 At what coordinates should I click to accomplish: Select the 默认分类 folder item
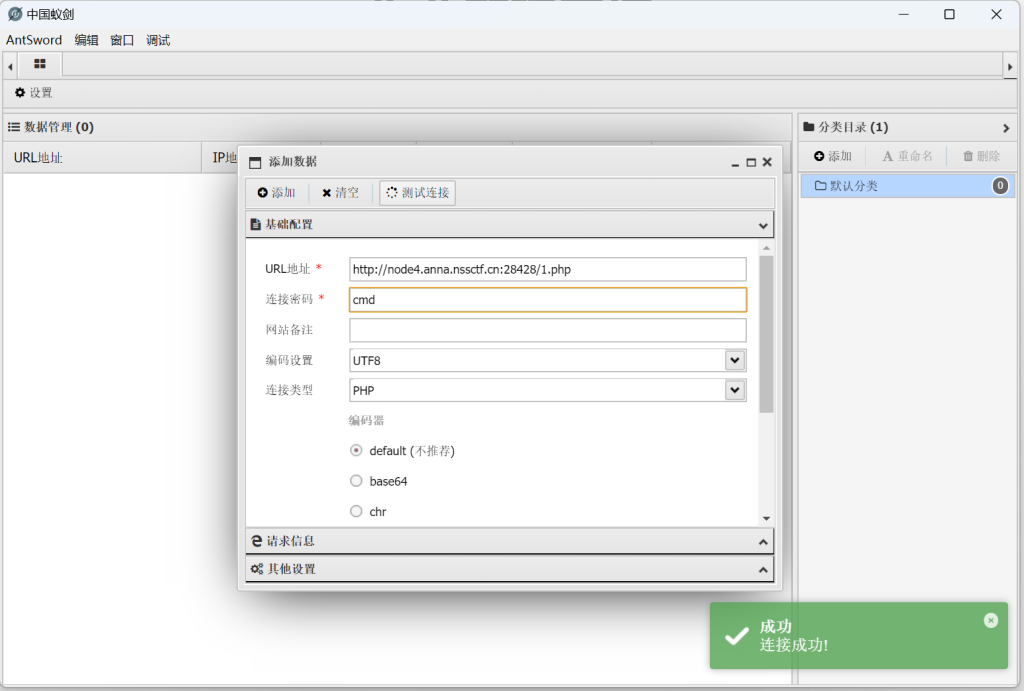[853, 186]
